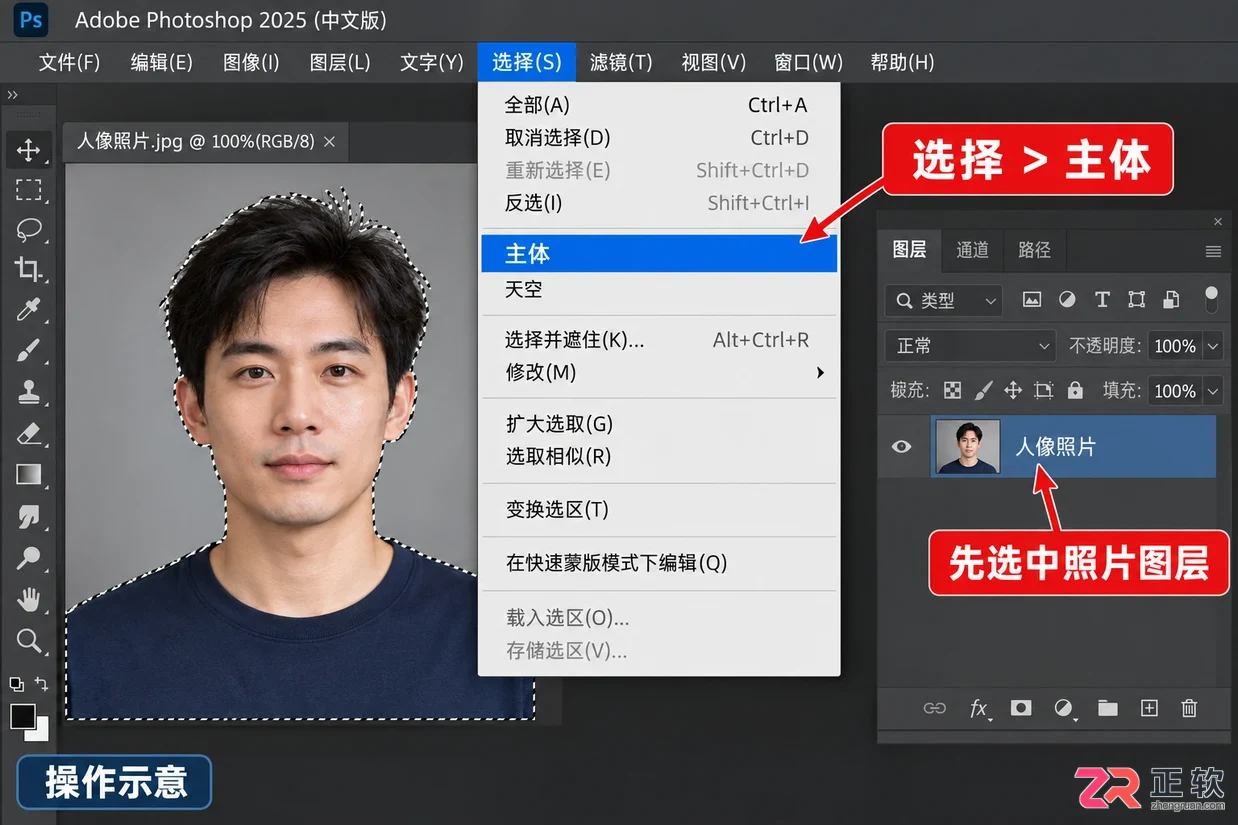Choose 扩大选取(G) menu entry
1238x825 pixels.
(658, 424)
